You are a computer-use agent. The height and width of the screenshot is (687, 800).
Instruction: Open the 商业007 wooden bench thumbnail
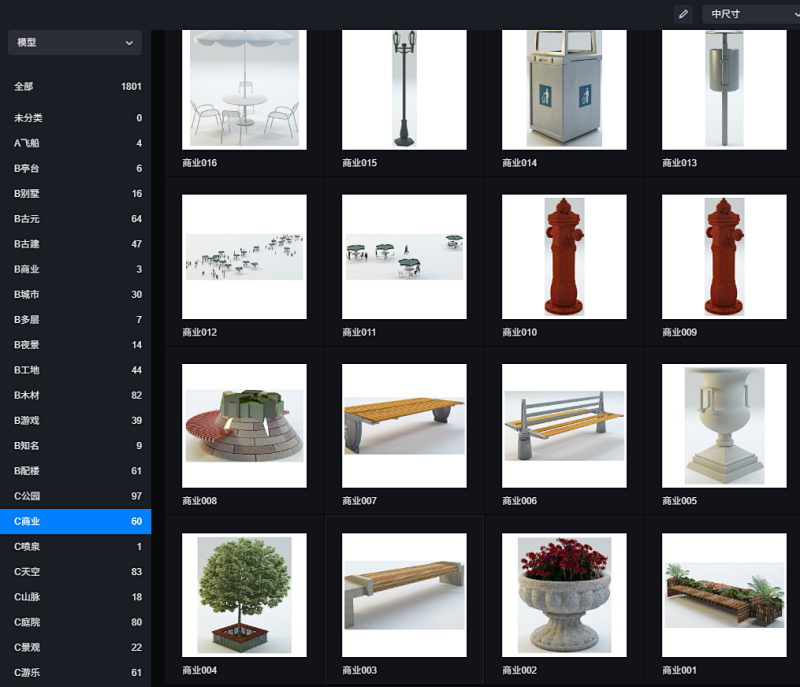404,426
